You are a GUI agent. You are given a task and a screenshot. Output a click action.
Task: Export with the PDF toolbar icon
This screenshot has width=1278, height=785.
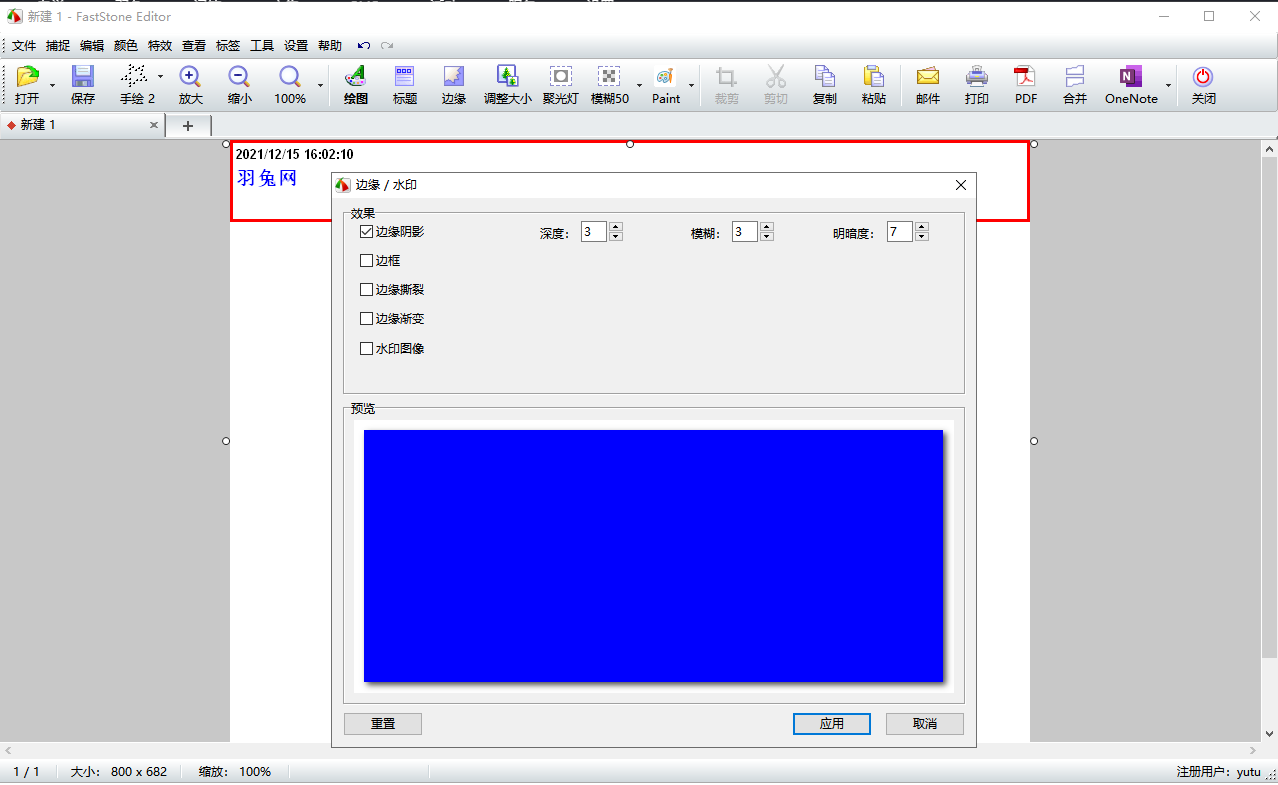click(1025, 86)
